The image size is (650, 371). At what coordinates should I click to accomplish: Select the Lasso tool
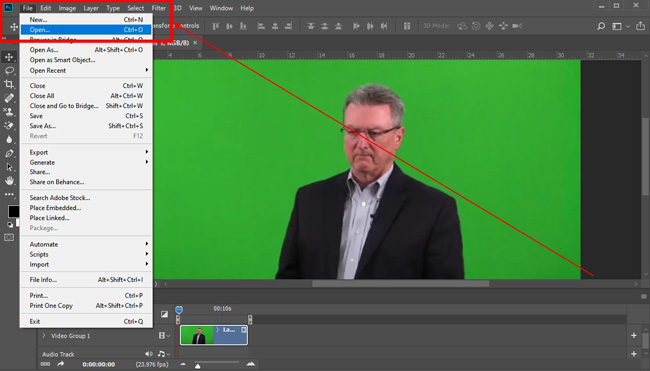click(x=9, y=70)
